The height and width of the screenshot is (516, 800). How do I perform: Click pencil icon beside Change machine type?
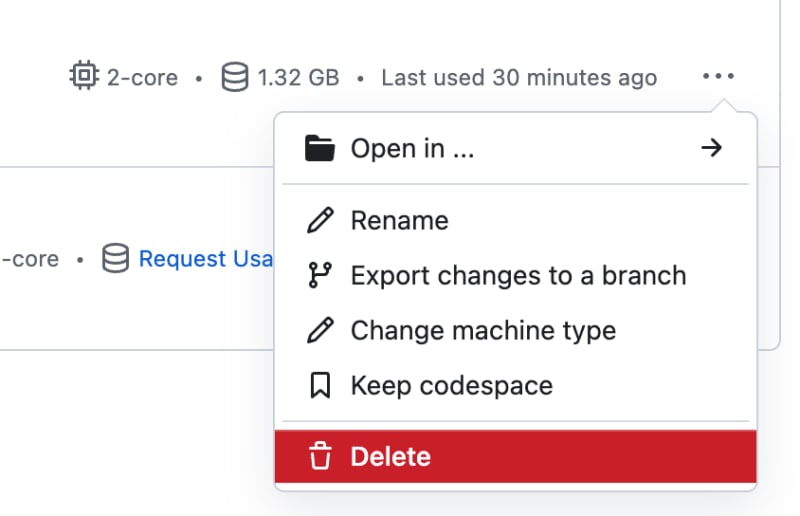pyautogui.click(x=320, y=330)
